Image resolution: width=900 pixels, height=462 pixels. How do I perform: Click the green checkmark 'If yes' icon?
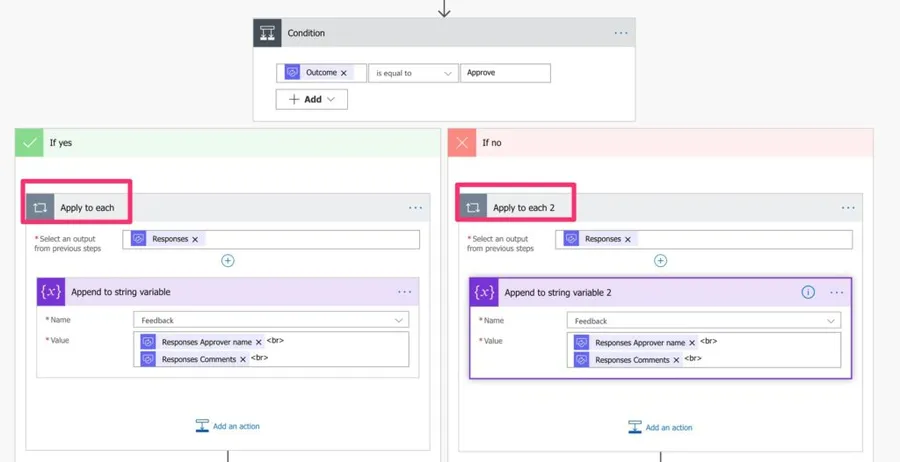[30, 143]
